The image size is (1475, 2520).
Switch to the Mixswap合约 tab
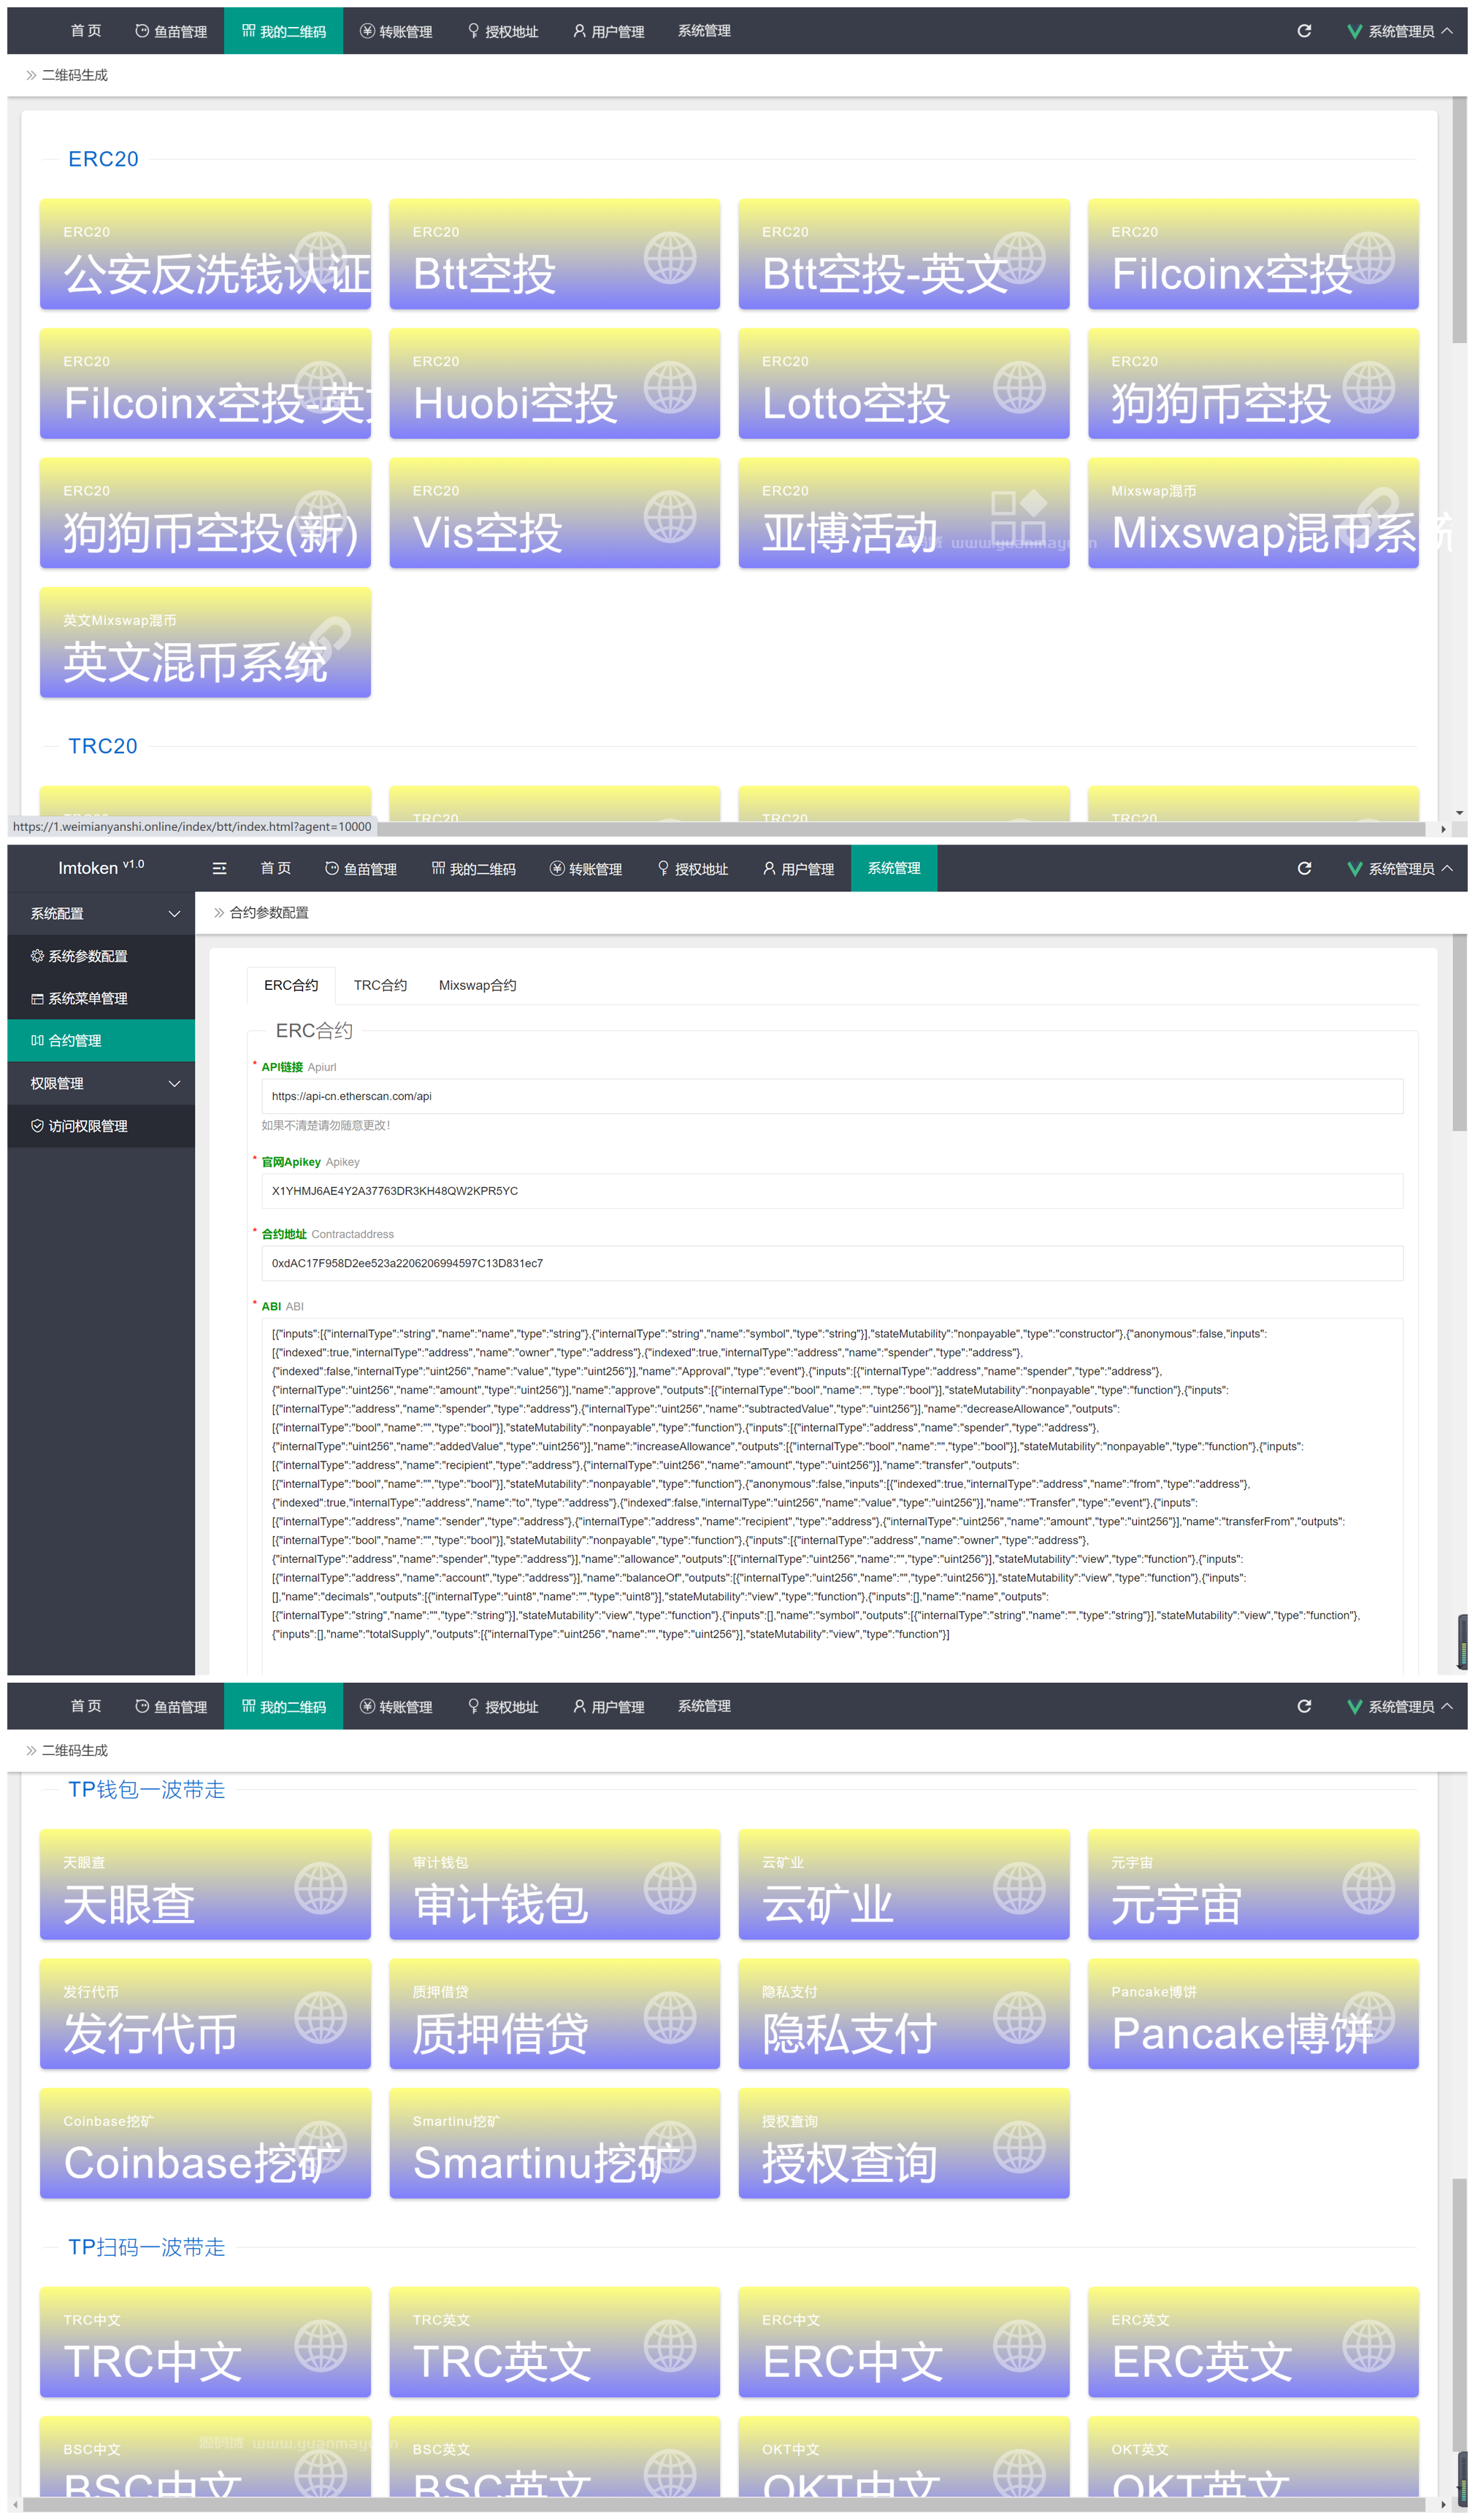click(x=477, y=985)
